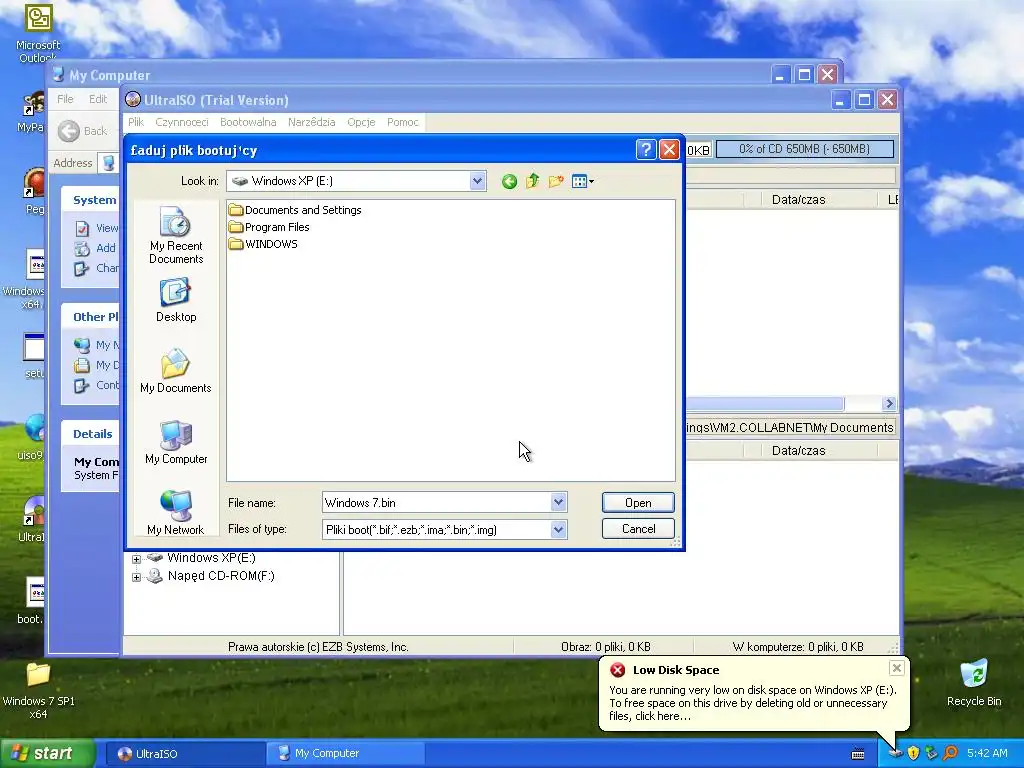Click the security shield tray icon

(x=913, y=753)
